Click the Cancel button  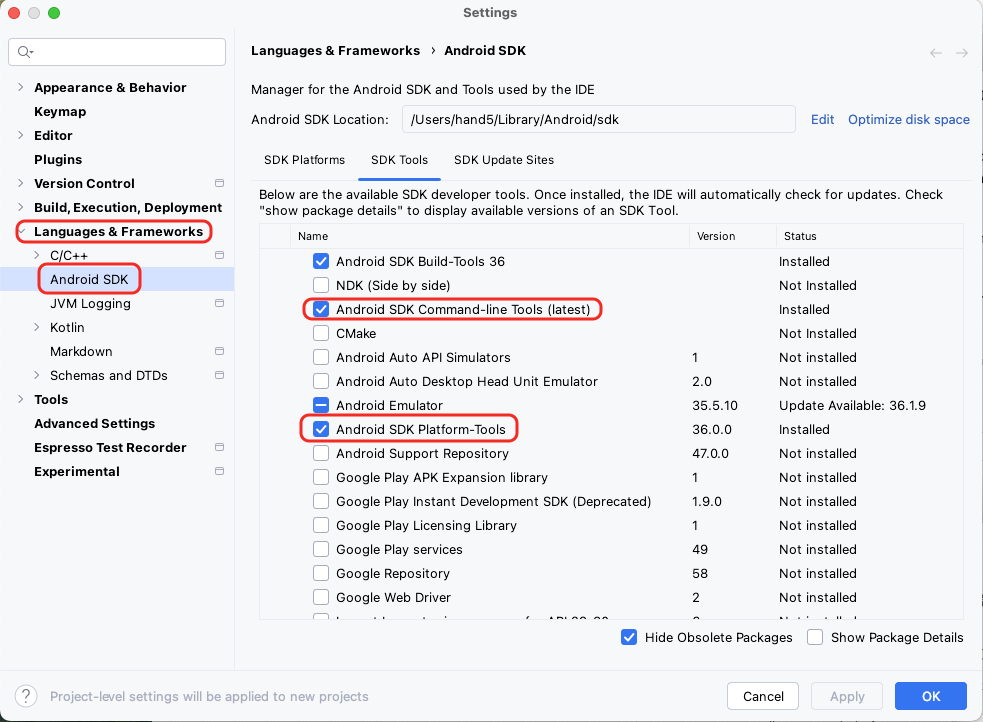coord(763,696)
